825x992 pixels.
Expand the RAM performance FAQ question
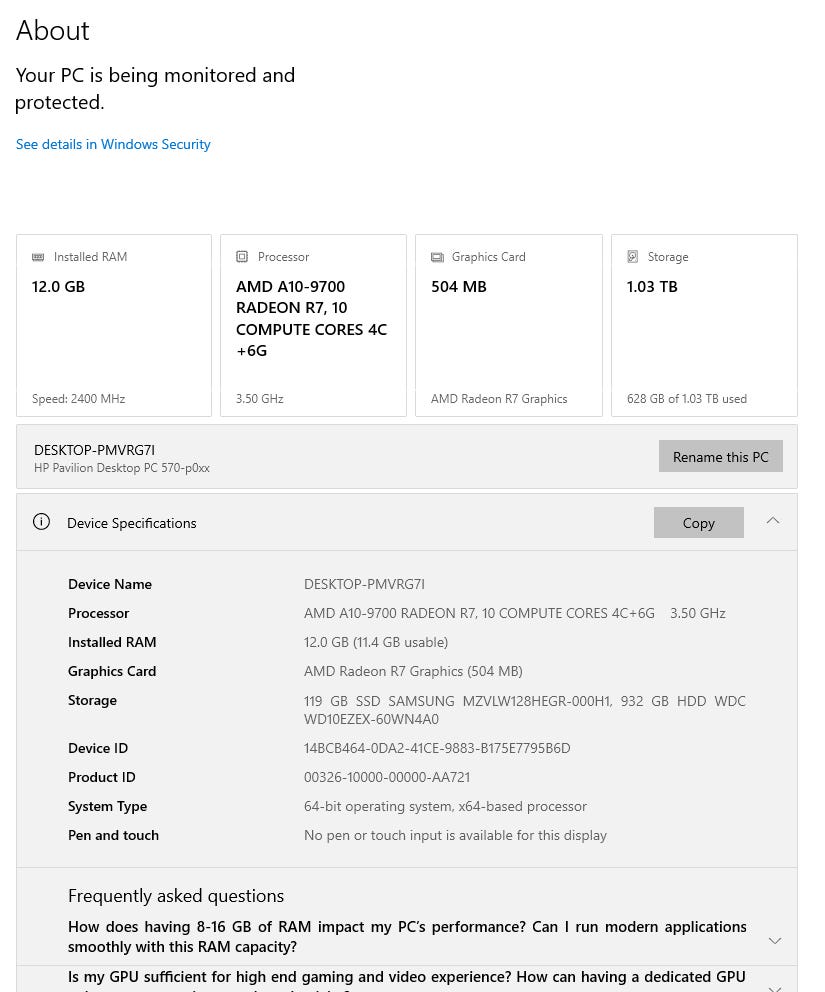tap(774, 940)
